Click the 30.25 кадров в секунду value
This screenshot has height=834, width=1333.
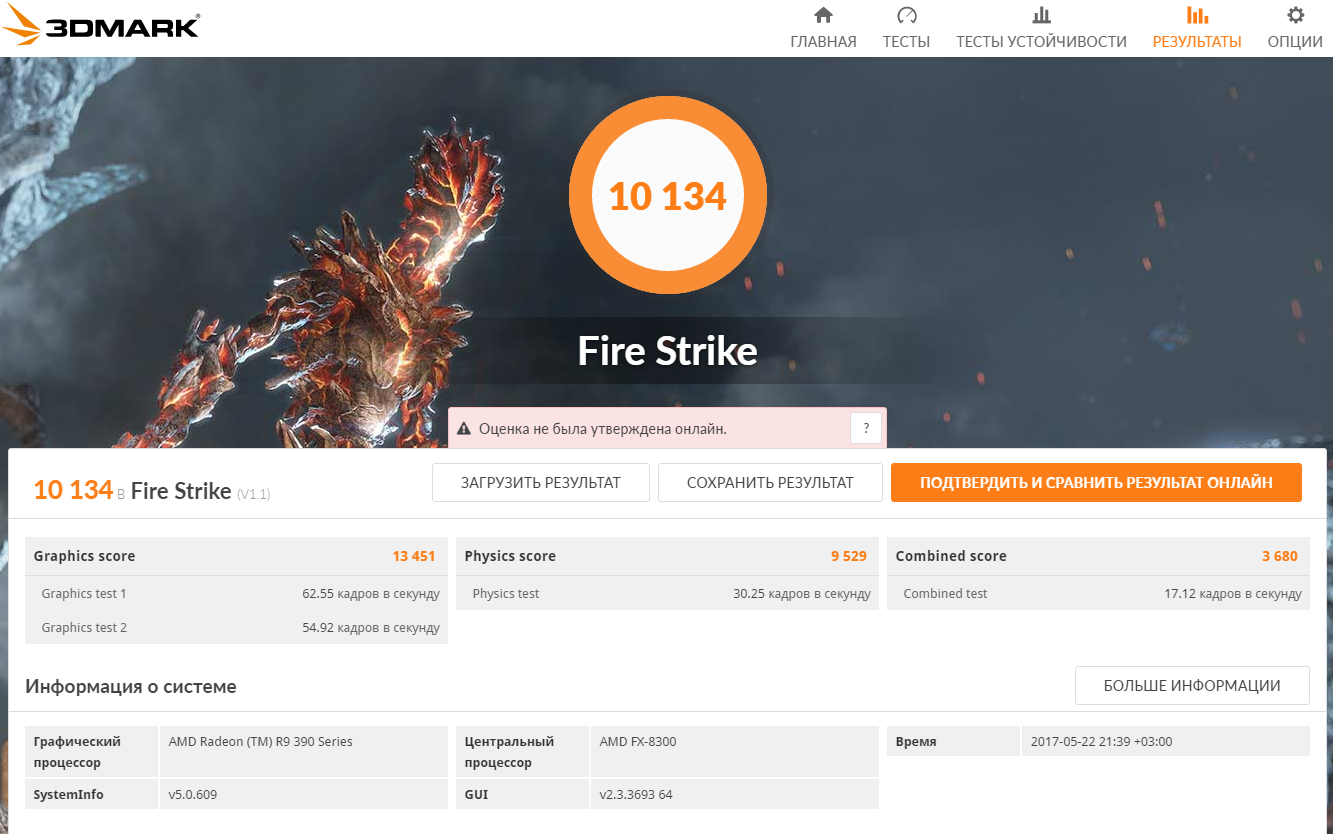click(802, 594)
